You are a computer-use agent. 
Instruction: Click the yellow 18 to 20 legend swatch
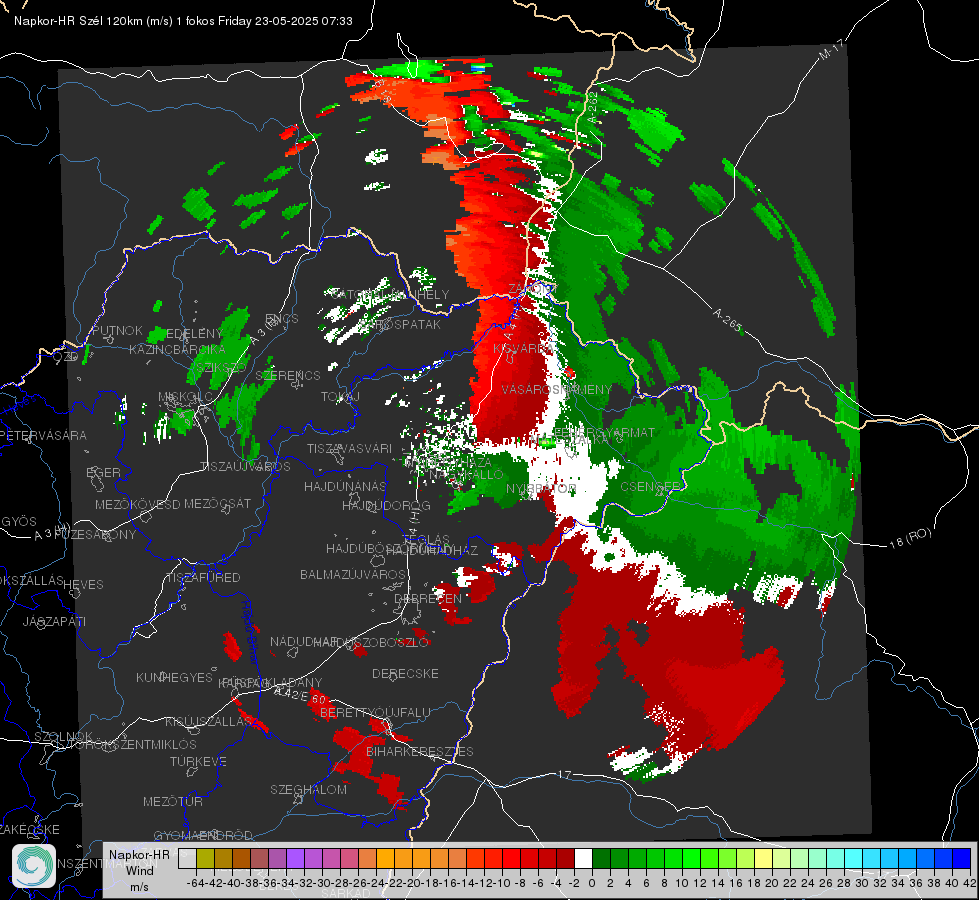point(764,858)
